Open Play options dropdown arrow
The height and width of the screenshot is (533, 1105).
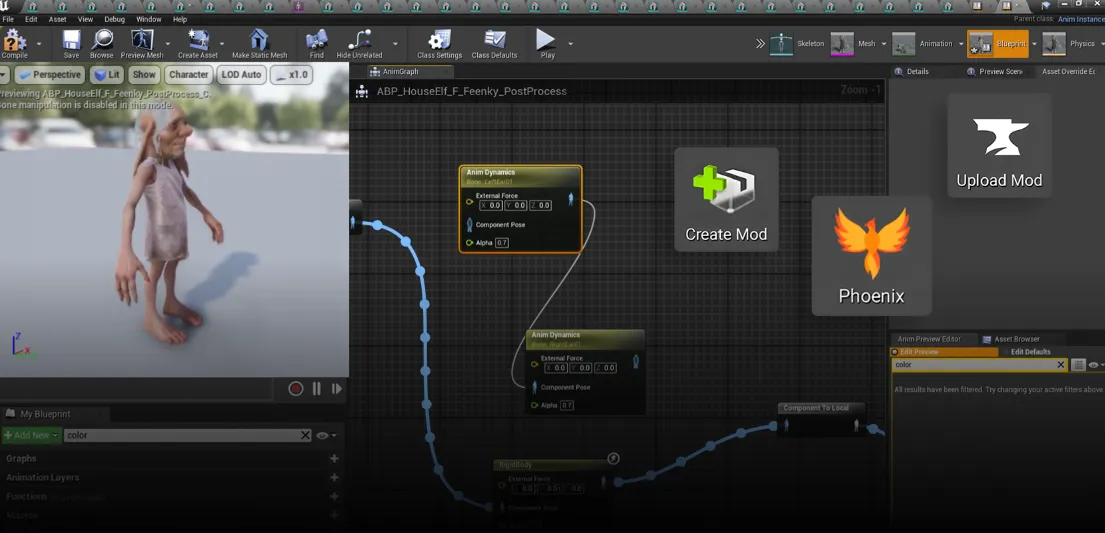click(x=570, y=44)
